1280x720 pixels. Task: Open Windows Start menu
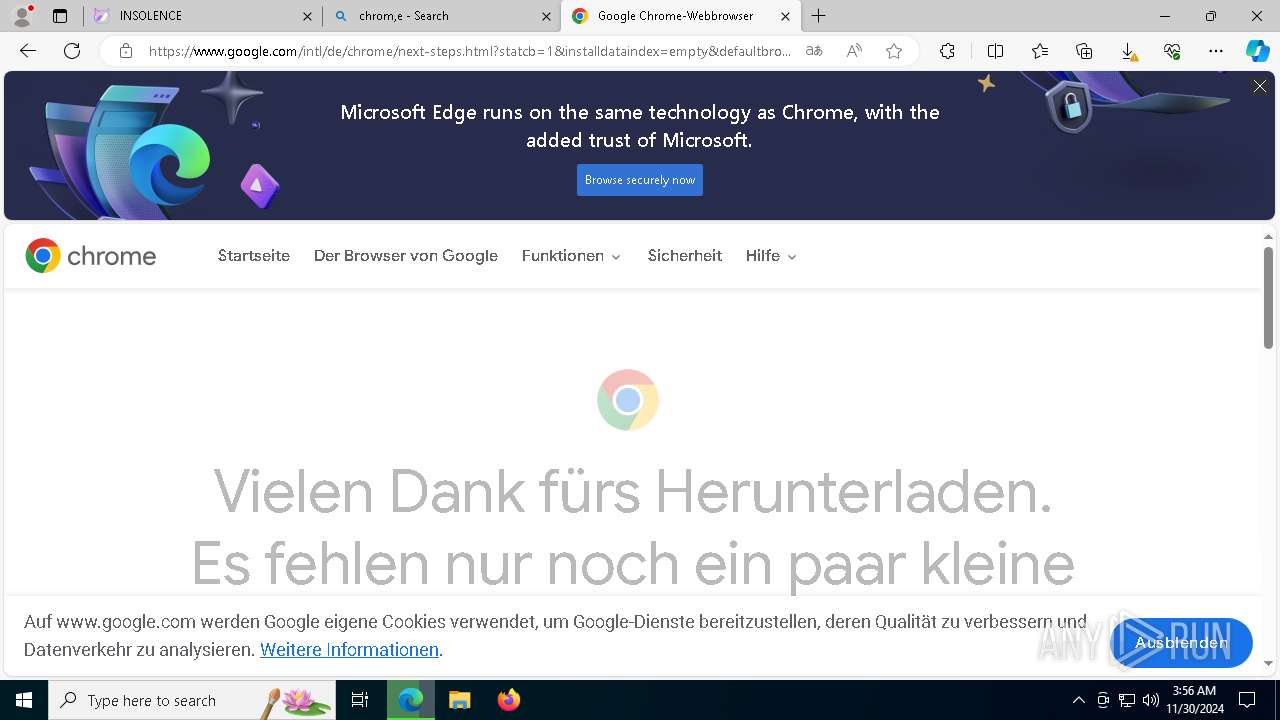click(x=24, y=700)
